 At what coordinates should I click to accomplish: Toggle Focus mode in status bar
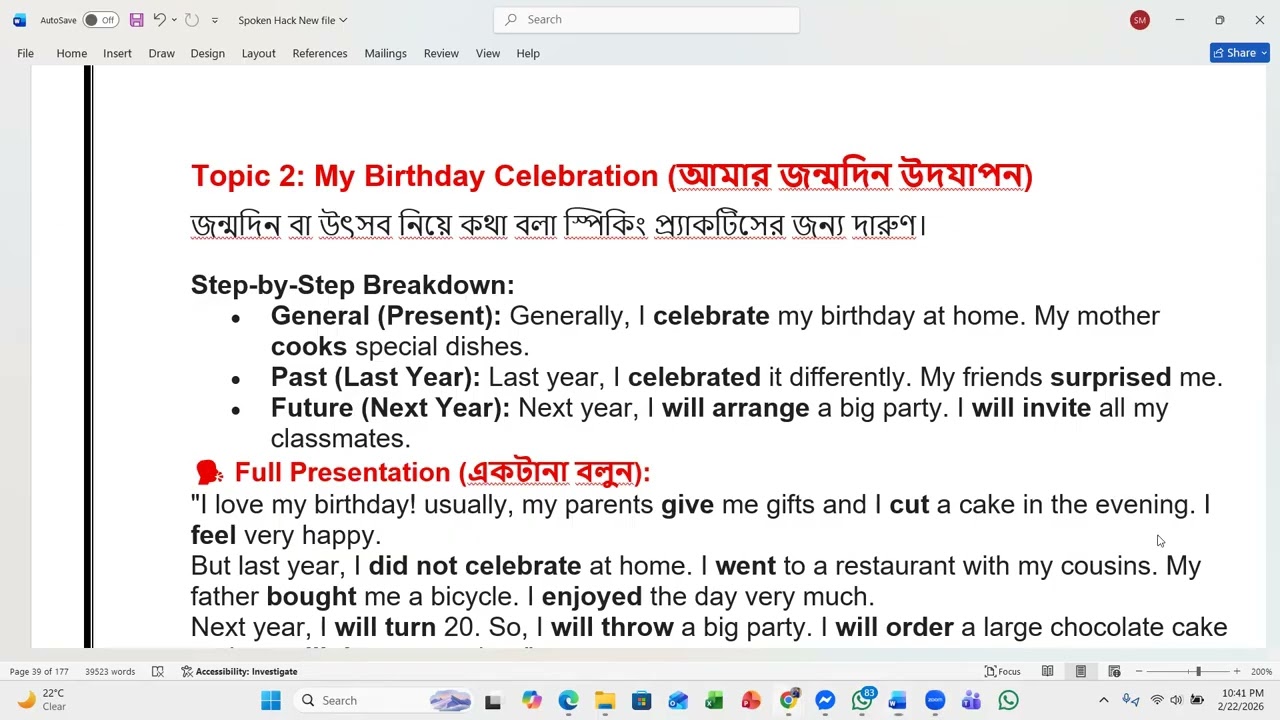coord(1002,671)
